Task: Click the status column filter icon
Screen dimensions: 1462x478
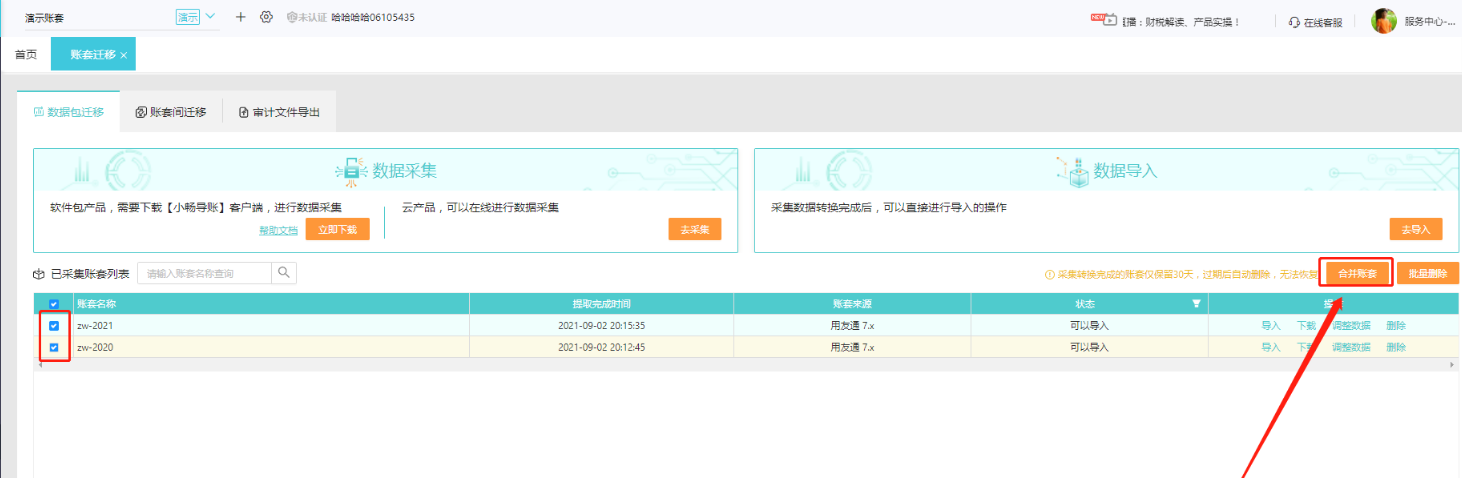Action: [x=1196, y=304]
